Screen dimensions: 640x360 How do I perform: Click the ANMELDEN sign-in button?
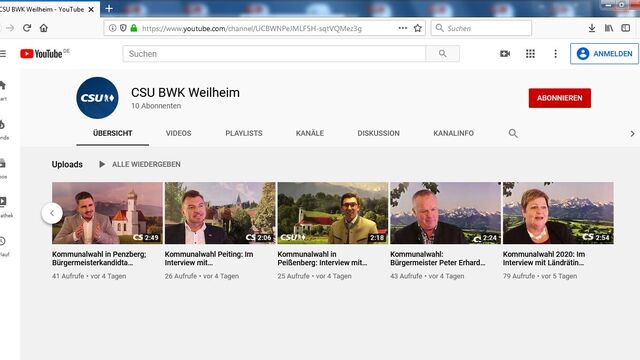[604, 53]
